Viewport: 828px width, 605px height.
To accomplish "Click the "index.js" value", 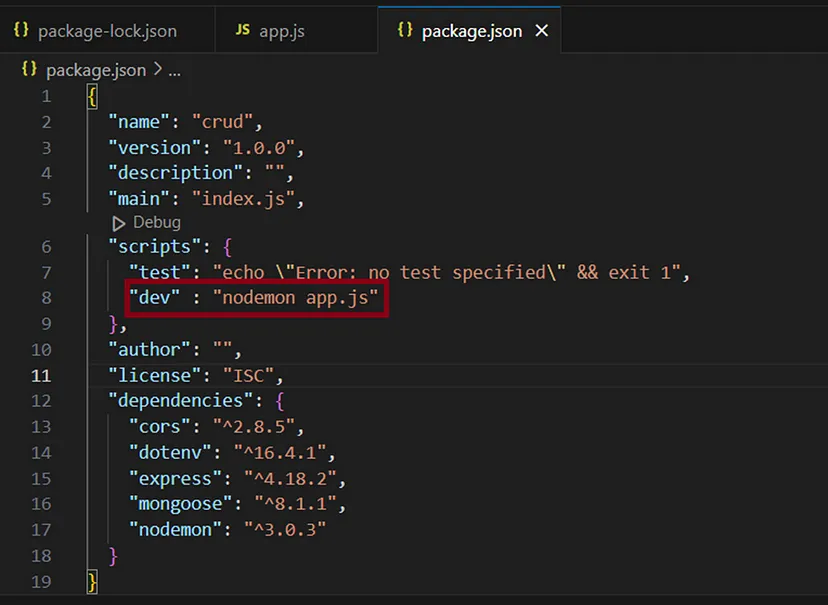I will tap(243, 199).
